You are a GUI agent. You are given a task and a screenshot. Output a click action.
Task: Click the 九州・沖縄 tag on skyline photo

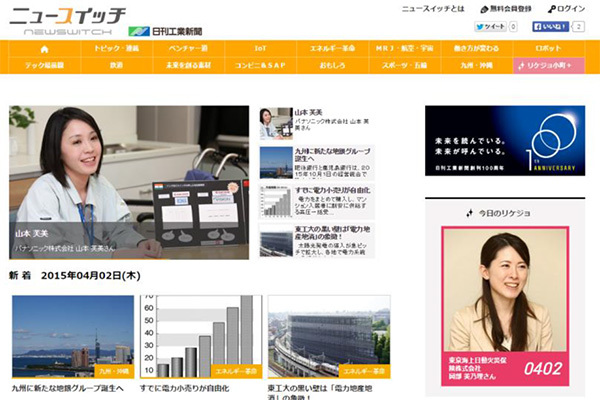(114, 371)
